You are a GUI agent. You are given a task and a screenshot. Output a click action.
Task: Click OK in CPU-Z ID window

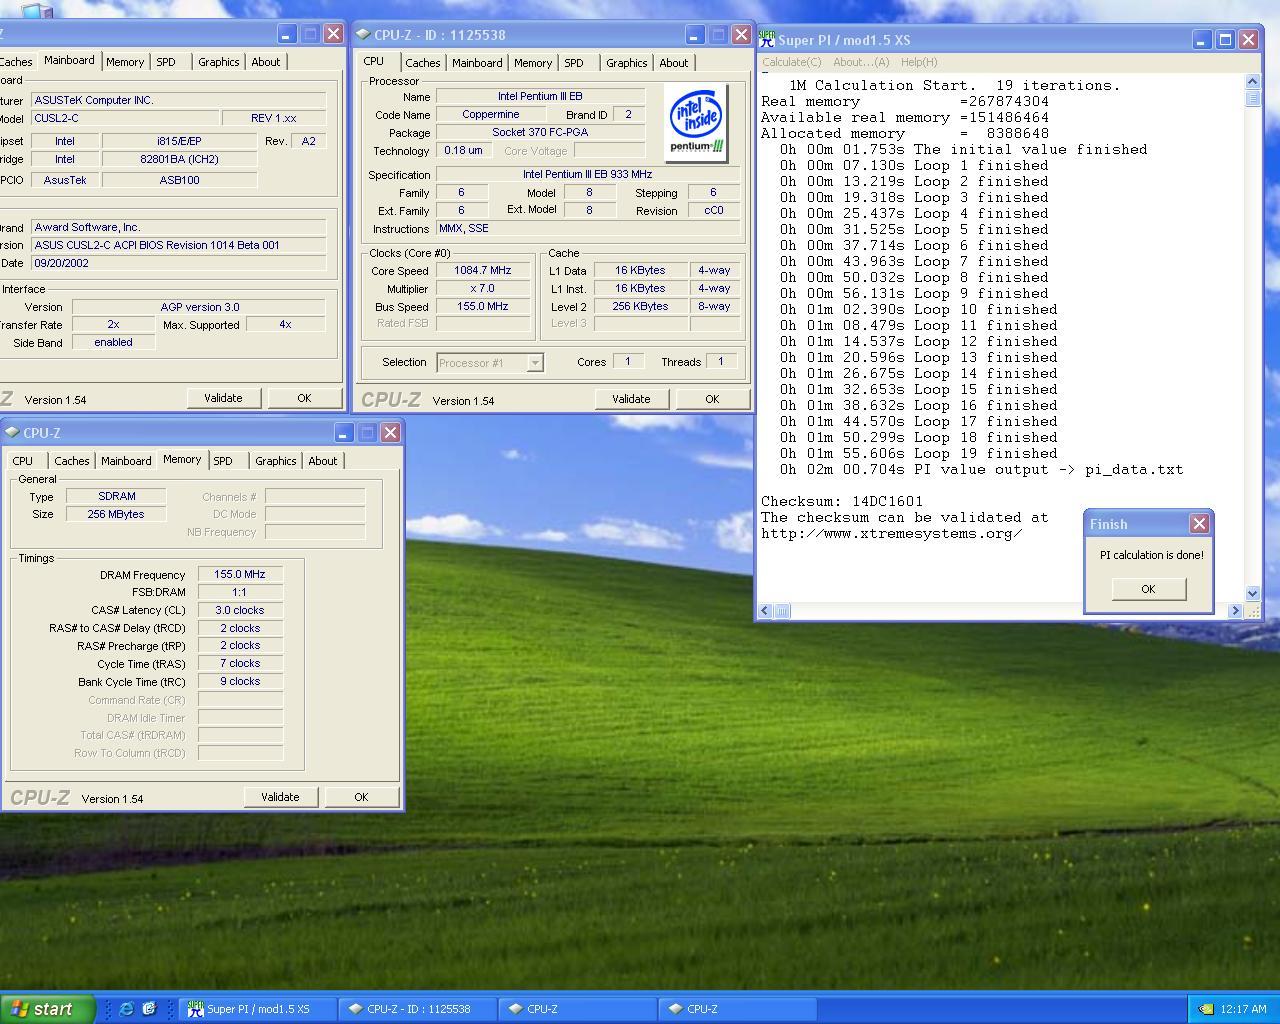pos(712,399)
